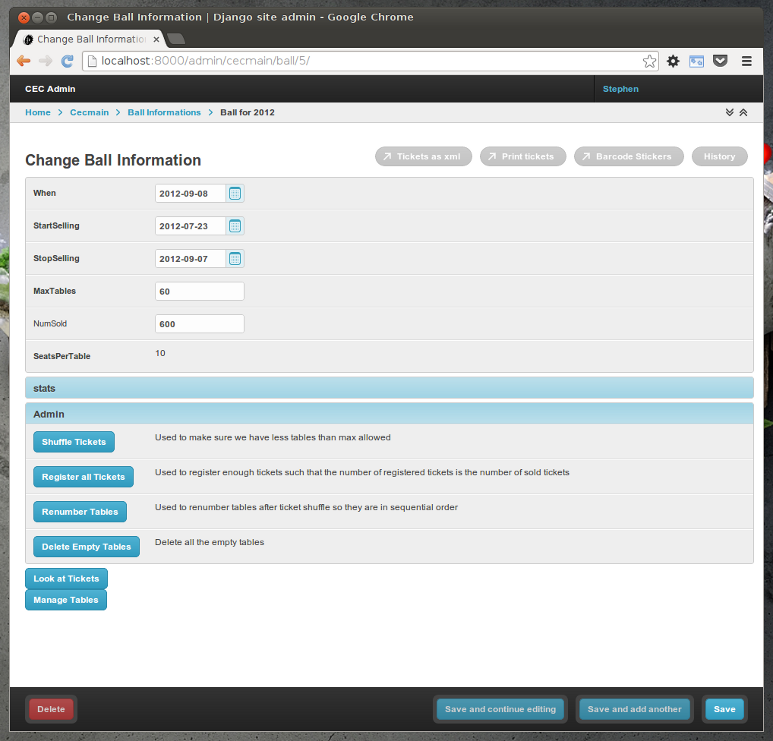The height and width of the screenshot is (741, 773).
Task: Open Manage Tables
Action: [66, 600]
